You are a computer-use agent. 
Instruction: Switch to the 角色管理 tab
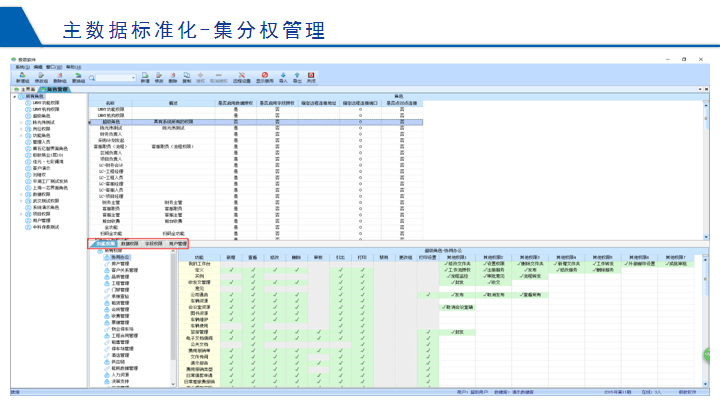tap(55, 89)
